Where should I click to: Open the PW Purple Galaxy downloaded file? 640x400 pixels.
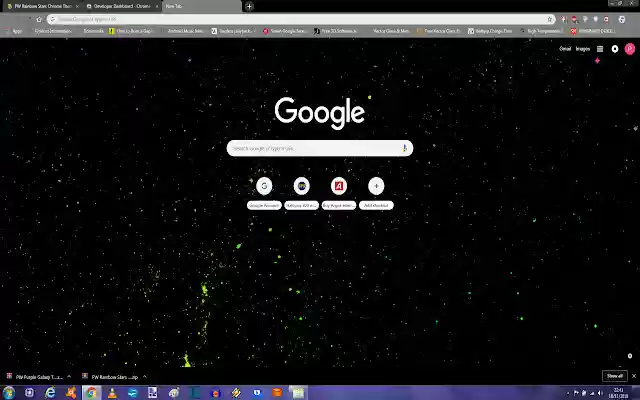click(35, 377)
